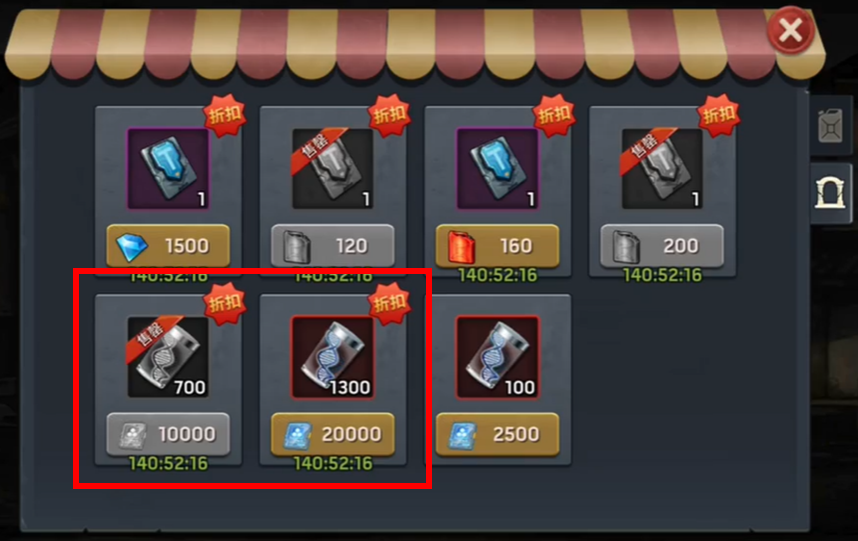Select the sold-out 700 DNA vial
The height and width of the screenshot is (541, 858).
168,357
